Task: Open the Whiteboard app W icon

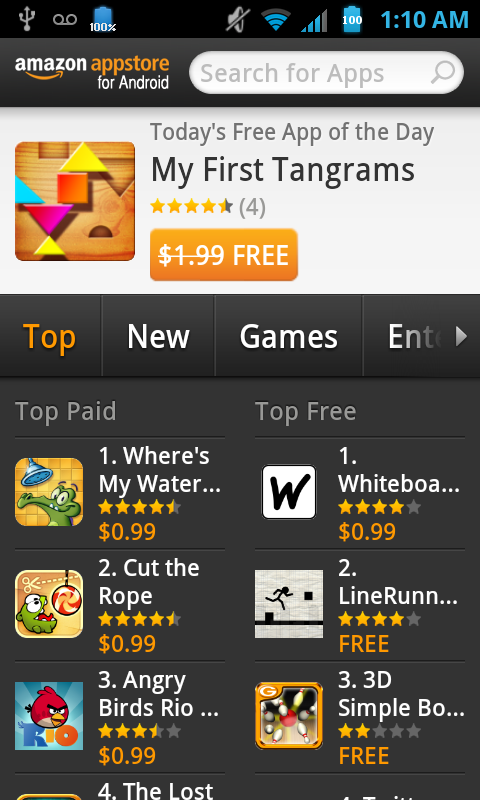Action: 289,492
